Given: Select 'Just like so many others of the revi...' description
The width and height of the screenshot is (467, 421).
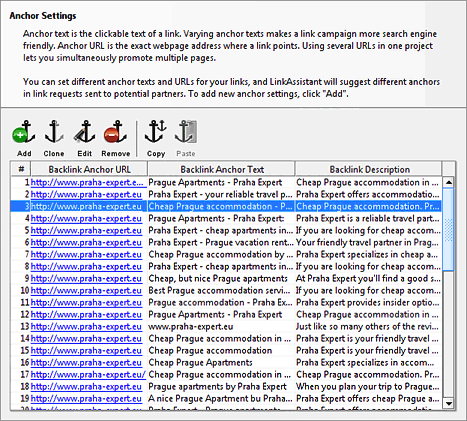Looking at the screenshot, I should (x=367, y=326).
